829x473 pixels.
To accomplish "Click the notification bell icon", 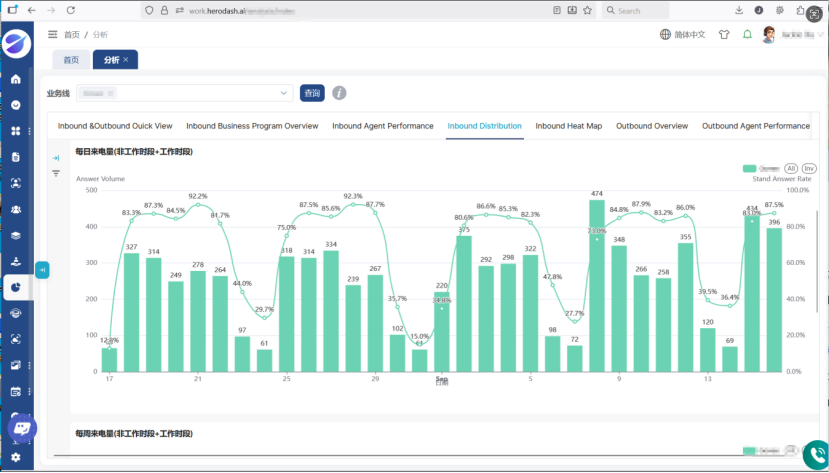I will tap(747, 34).
